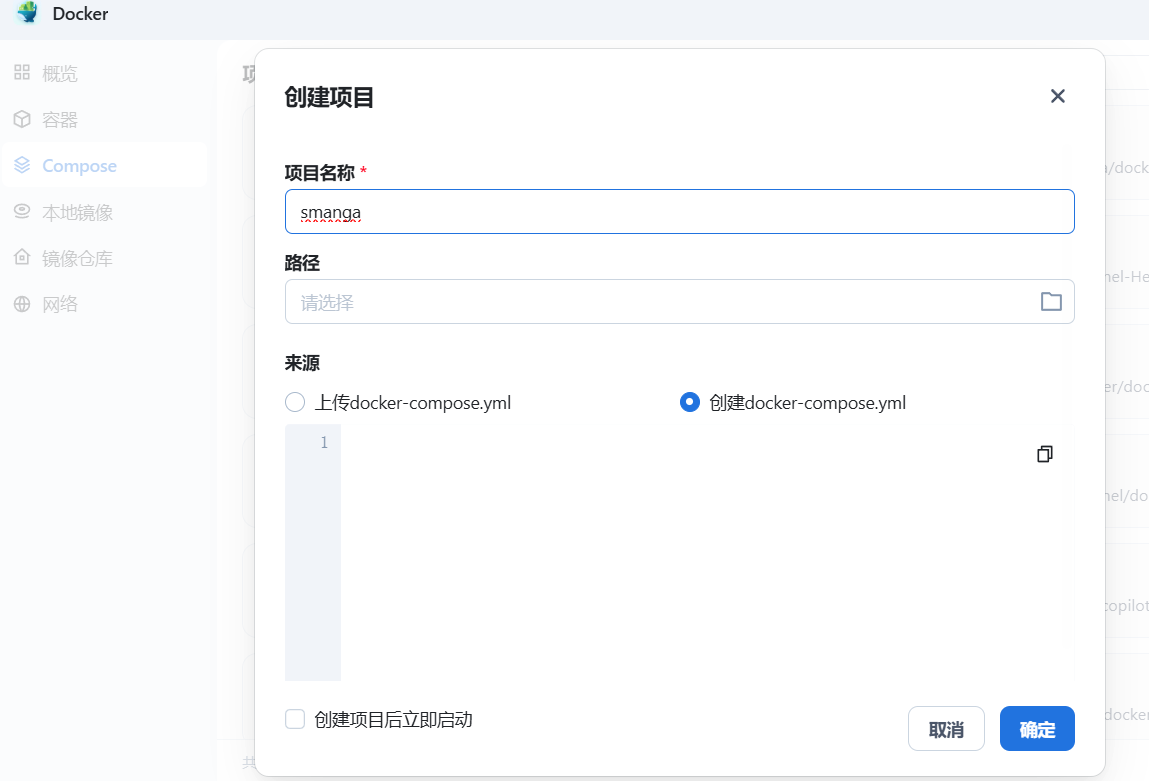Click the Docker whale logo icon
The image size is (1149, 781).
[x=27, y=14]
